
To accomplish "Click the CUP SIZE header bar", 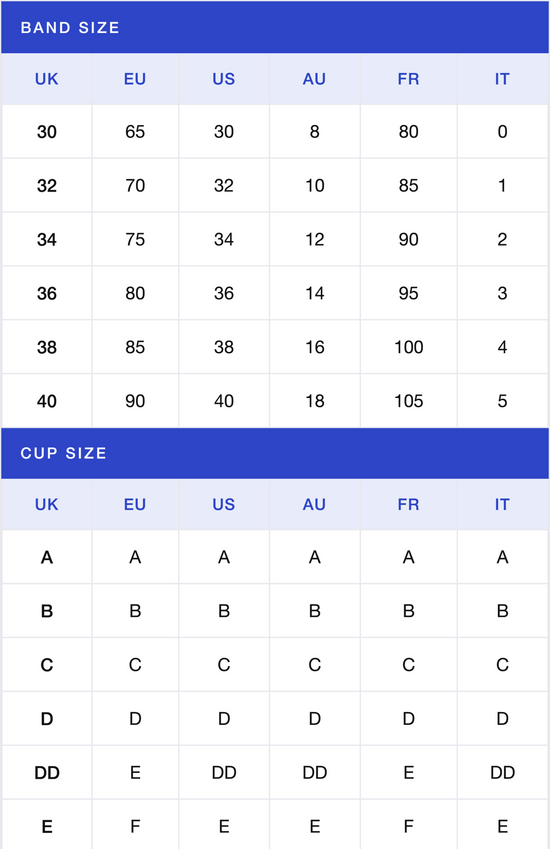I will 275,453.
